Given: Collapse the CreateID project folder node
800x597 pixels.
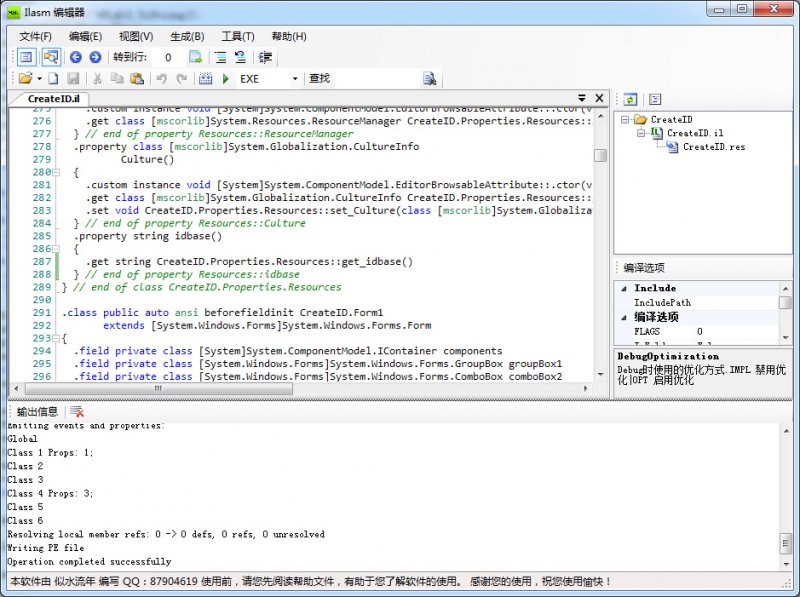Looking at the screenshot, I should pyautogui.click(x=624, y=119).
